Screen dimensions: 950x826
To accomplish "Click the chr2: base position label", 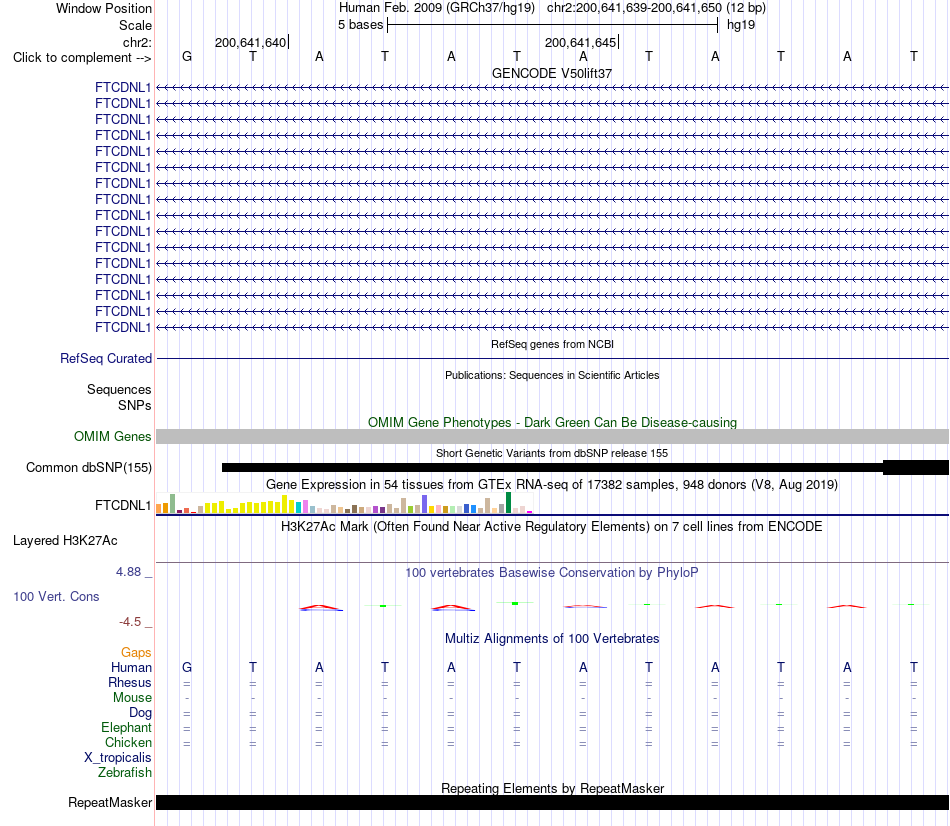I will click(x=137, y=42).
